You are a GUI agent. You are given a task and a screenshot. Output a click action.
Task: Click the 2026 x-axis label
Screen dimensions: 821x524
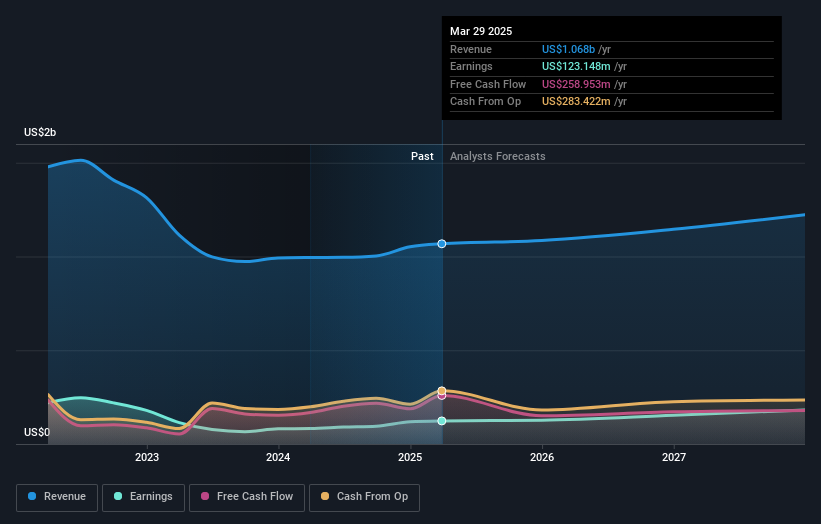coord(542,457)
